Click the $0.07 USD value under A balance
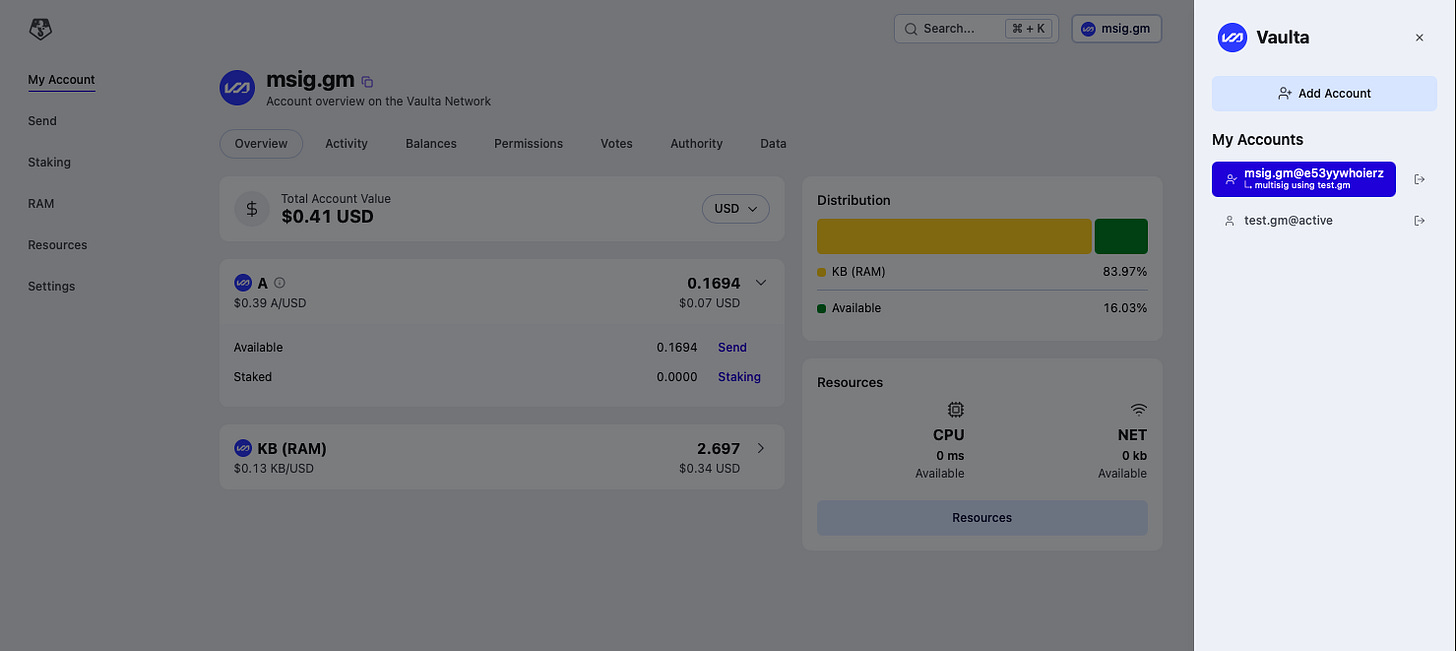 point(710,303)
